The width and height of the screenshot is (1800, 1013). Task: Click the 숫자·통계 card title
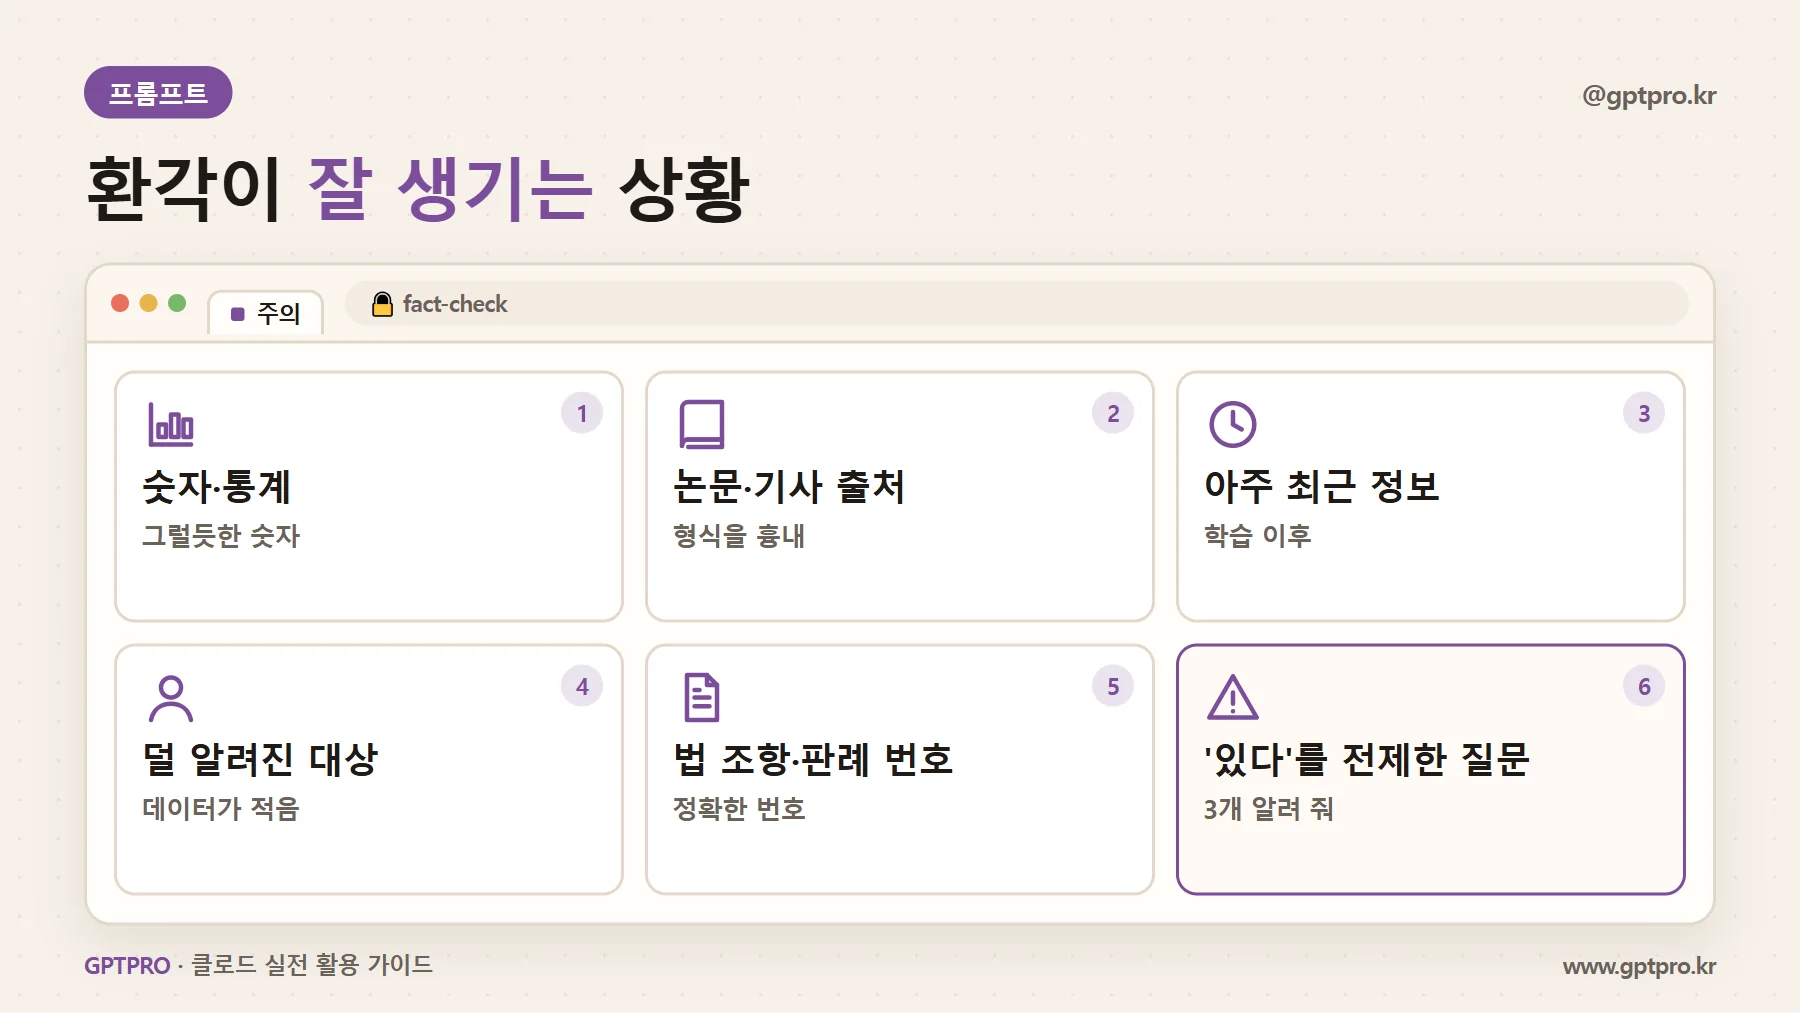pos(217,487)
